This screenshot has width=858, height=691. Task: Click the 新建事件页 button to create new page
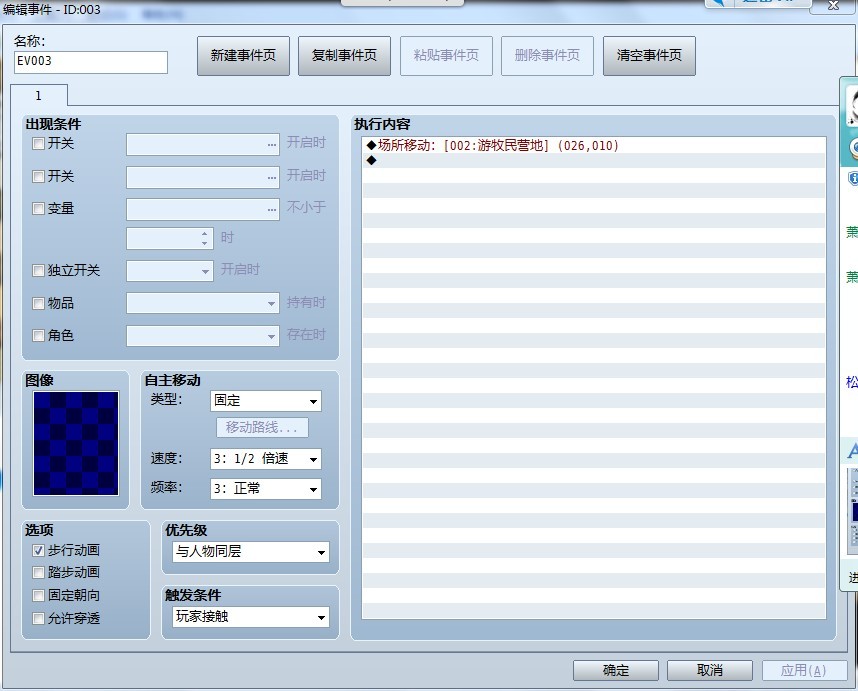click(x=241, y=55)
